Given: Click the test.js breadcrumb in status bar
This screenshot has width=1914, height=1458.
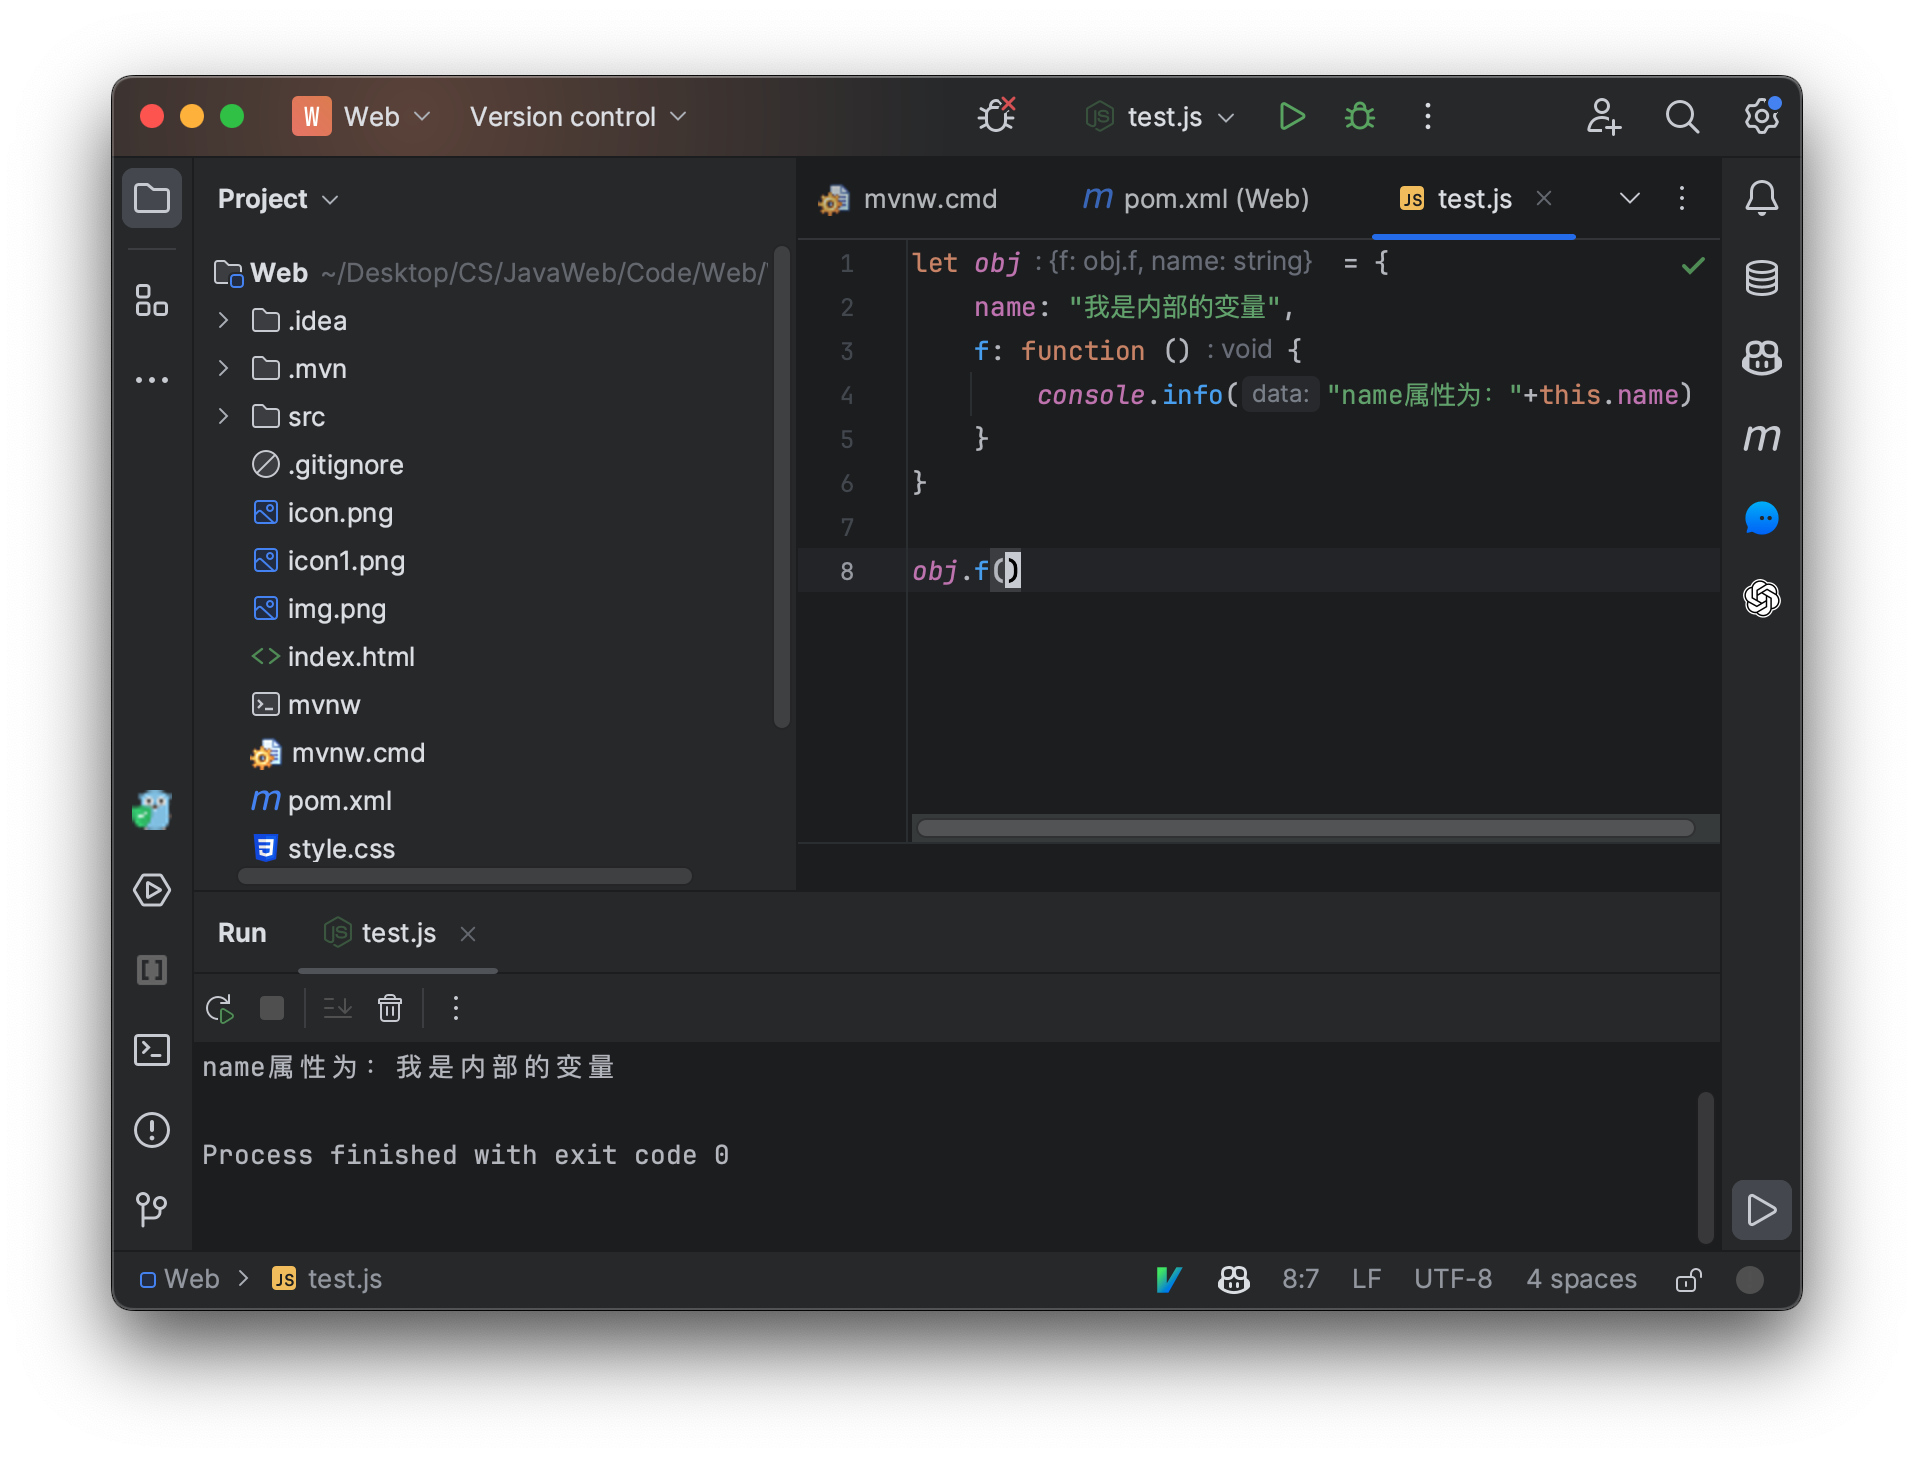Looking at the screenshot, I should click(x=327, y=1279).
